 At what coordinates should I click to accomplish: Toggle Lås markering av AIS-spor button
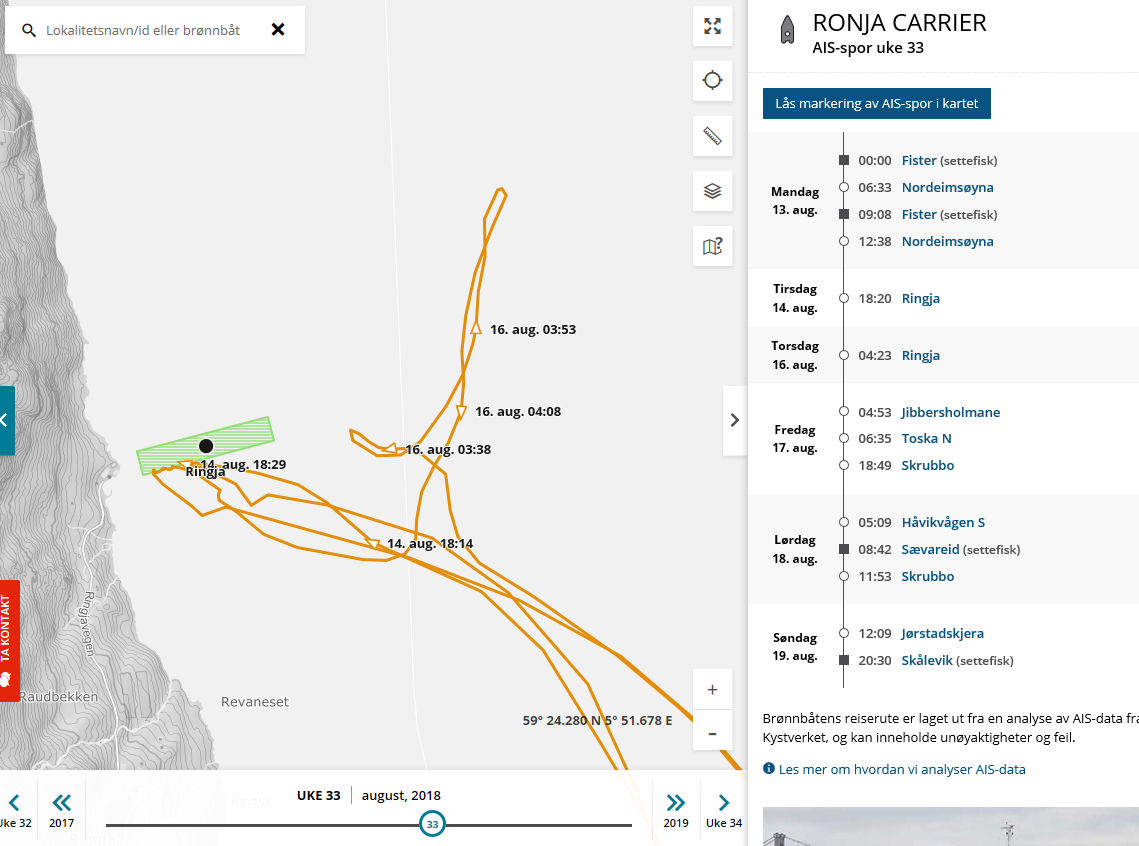point(876,103)
